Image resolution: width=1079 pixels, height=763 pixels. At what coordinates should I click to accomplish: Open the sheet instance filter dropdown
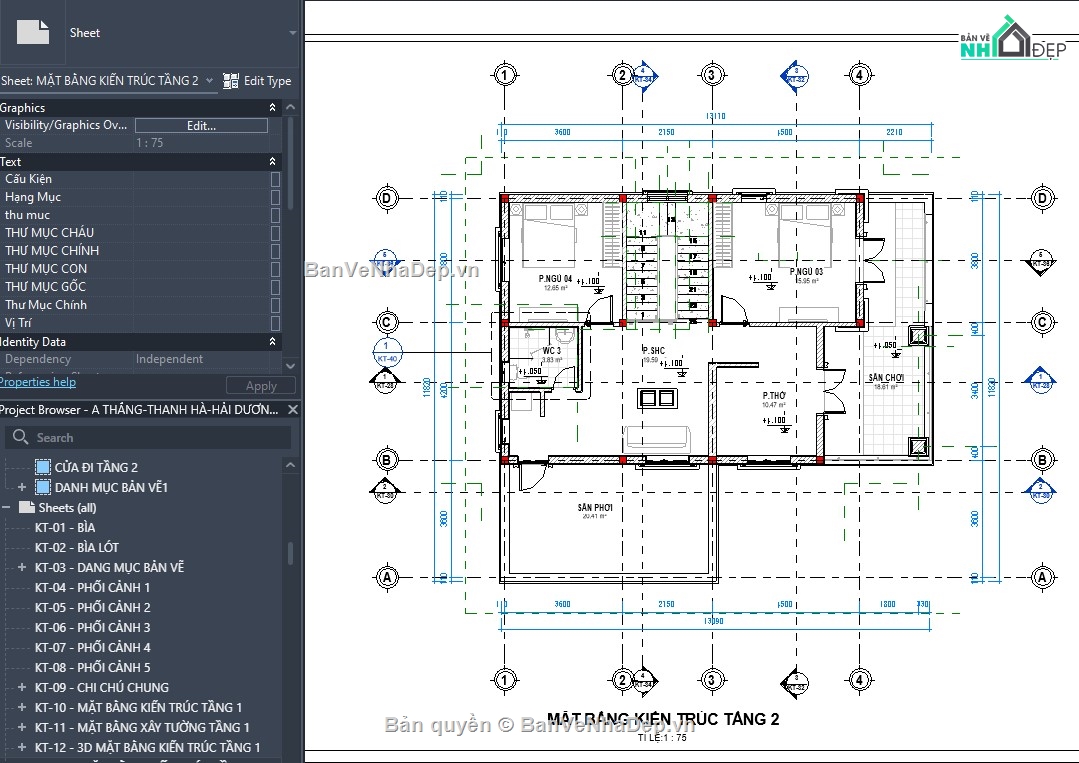[209, 80]
